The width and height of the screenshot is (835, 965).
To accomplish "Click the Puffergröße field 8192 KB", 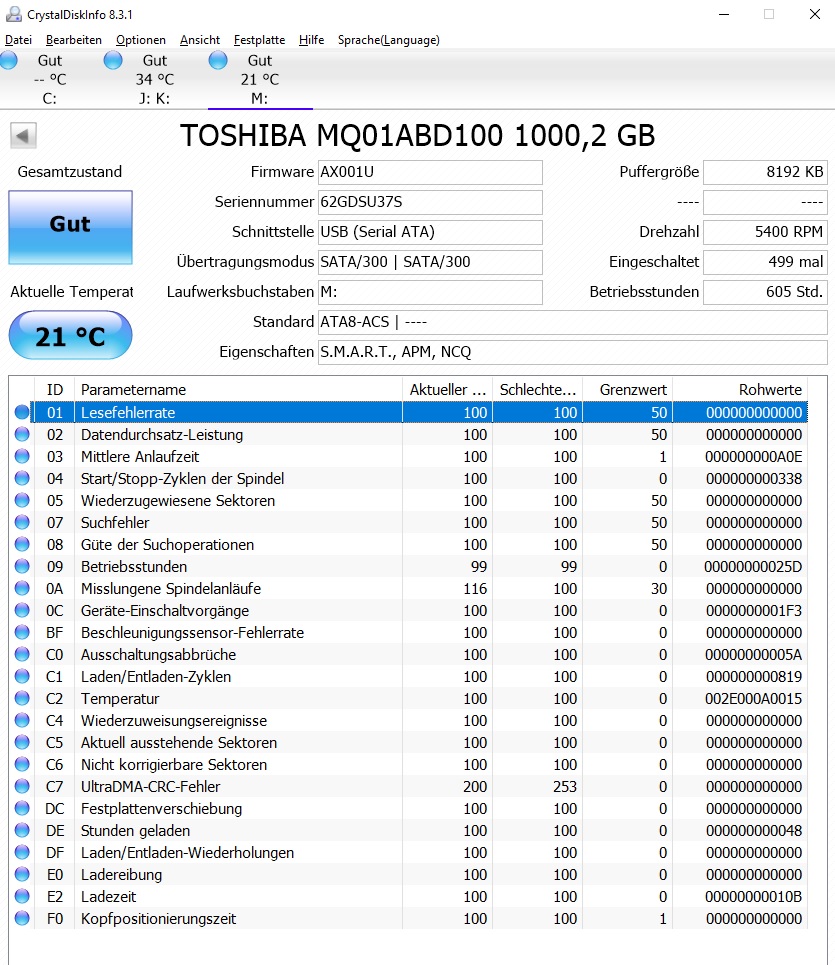I will pyautogui.click(x=765, y=172).
